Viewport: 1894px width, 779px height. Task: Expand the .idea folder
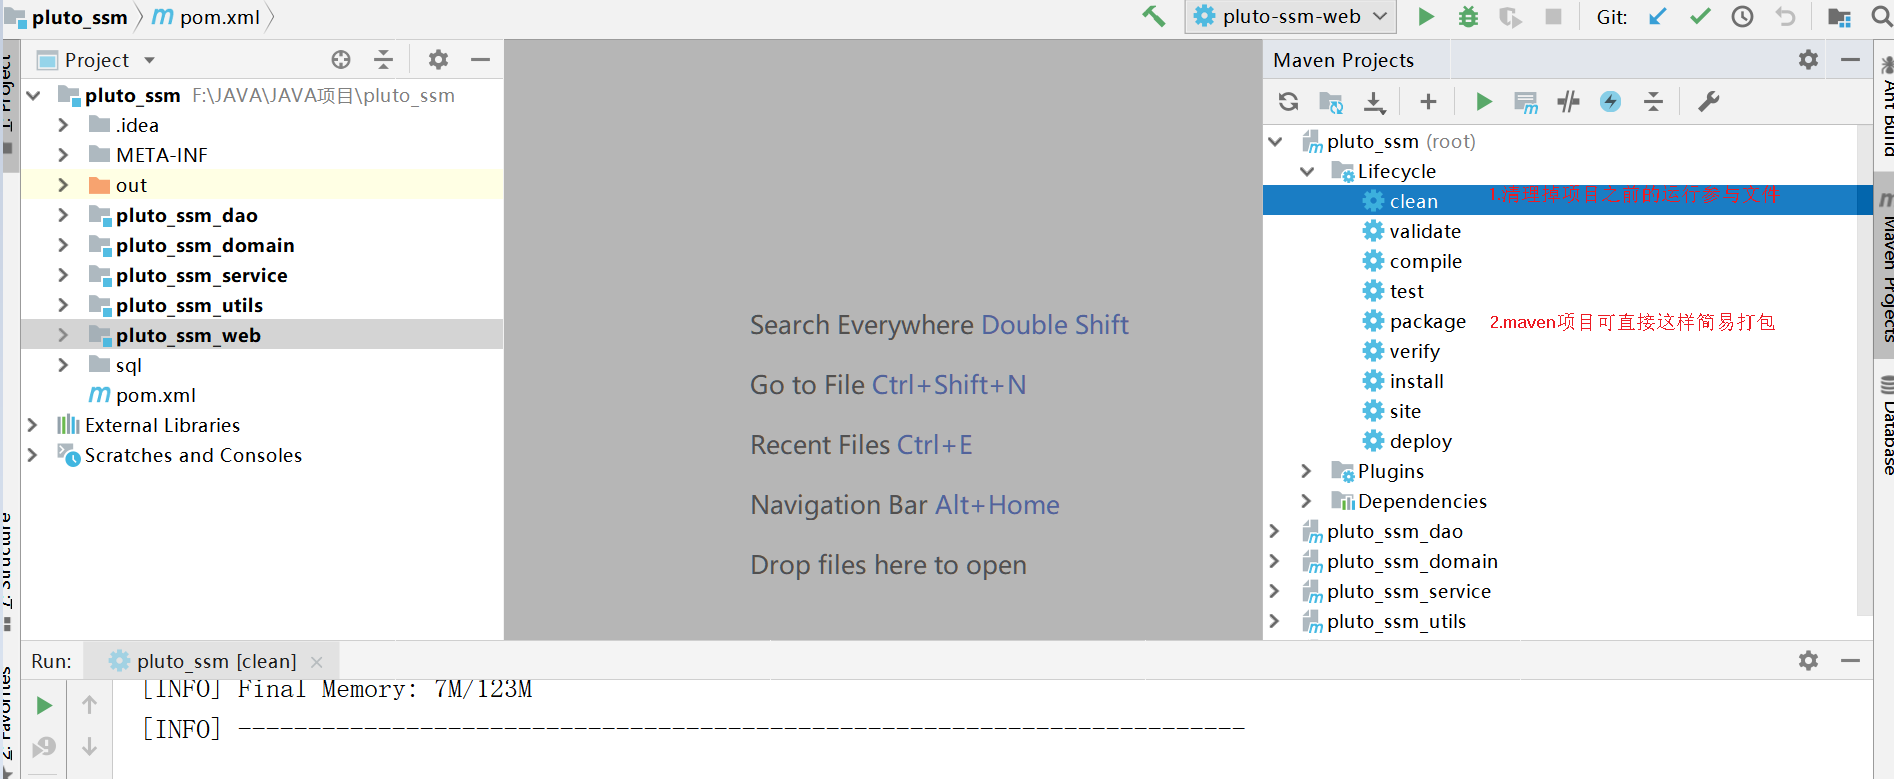tap(63, 125)
